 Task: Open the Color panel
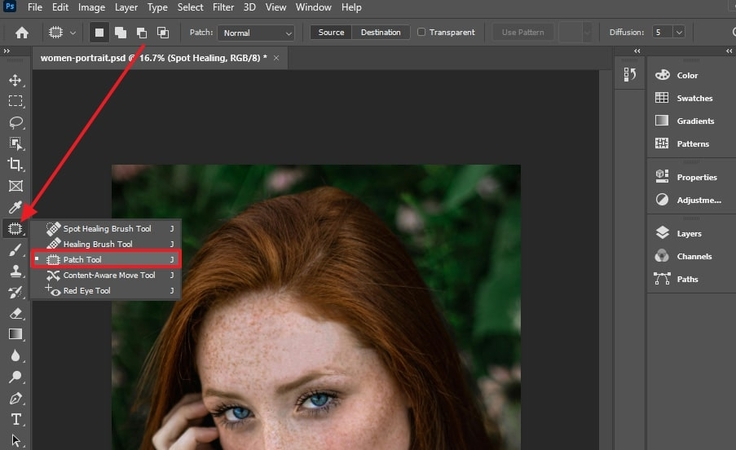687,75
